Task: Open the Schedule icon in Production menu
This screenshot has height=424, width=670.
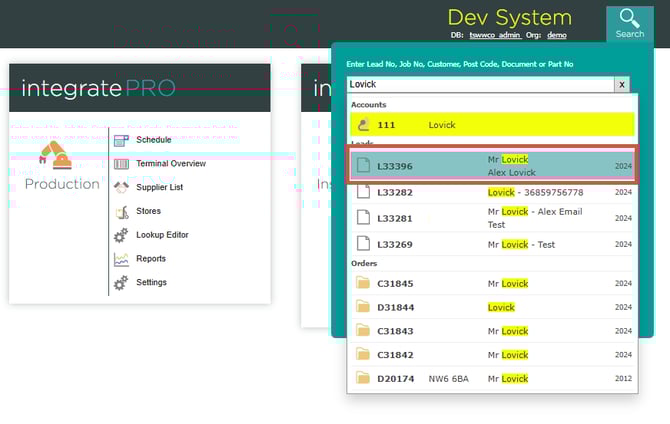Action: tap(121, 140)
